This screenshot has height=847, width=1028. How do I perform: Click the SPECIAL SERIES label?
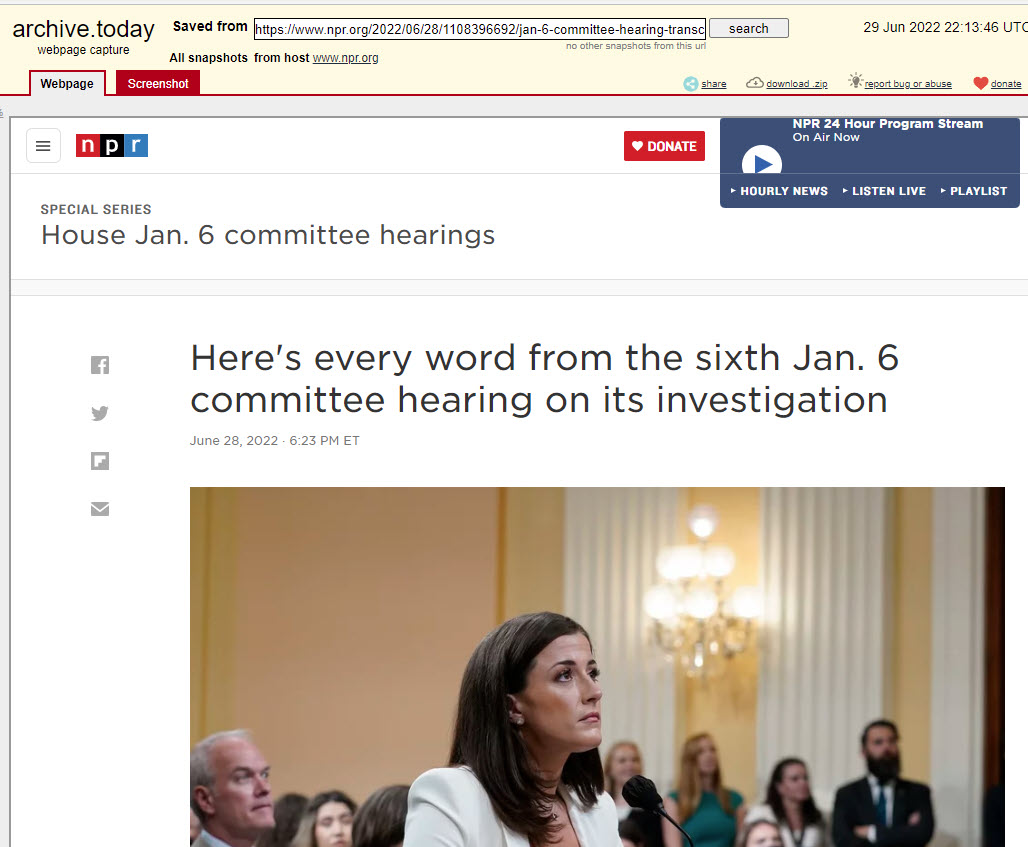tap(96, 209)
